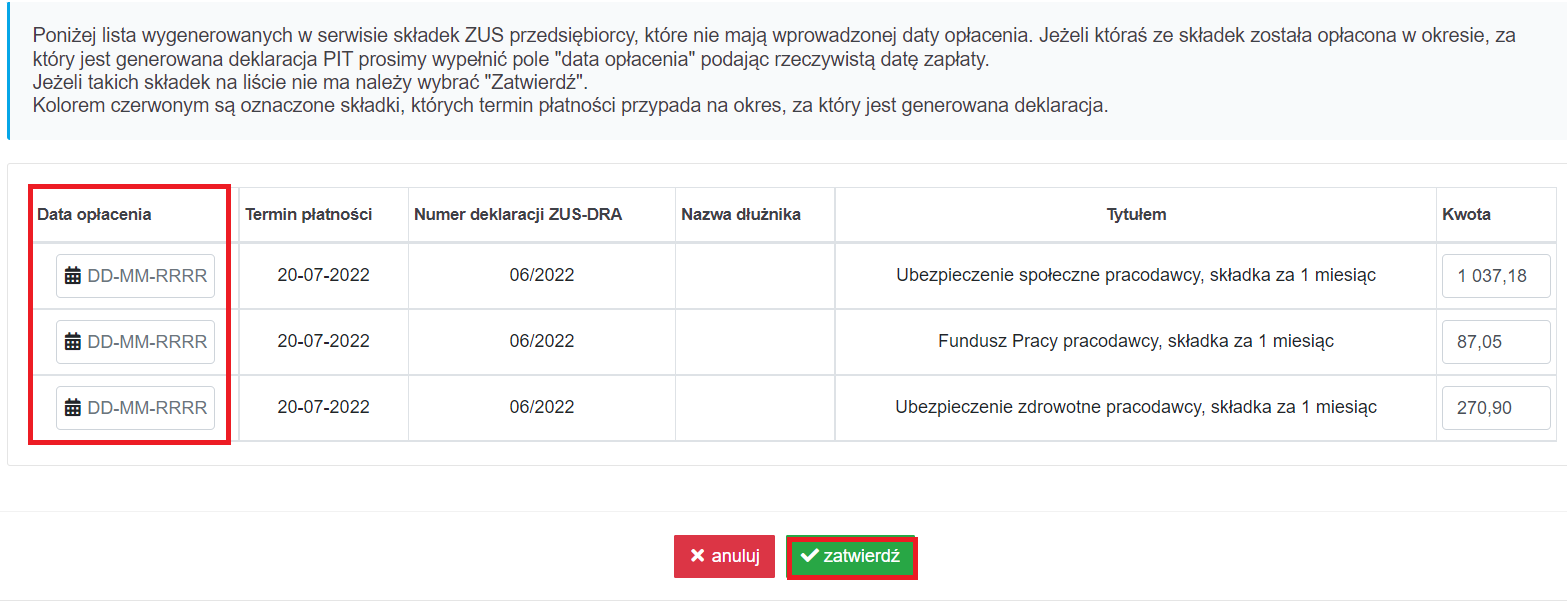The height and width of the screenshot is (601, 1567).
Task: Click Numer deklaracji ZUS-DRA column header
Action: pos(518,215)
